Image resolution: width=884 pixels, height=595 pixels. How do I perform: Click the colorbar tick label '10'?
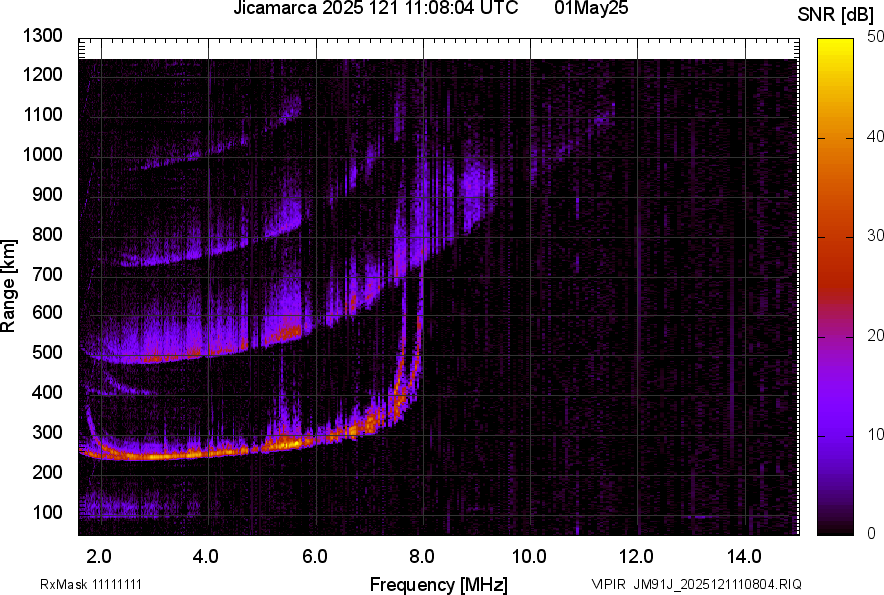876,434
